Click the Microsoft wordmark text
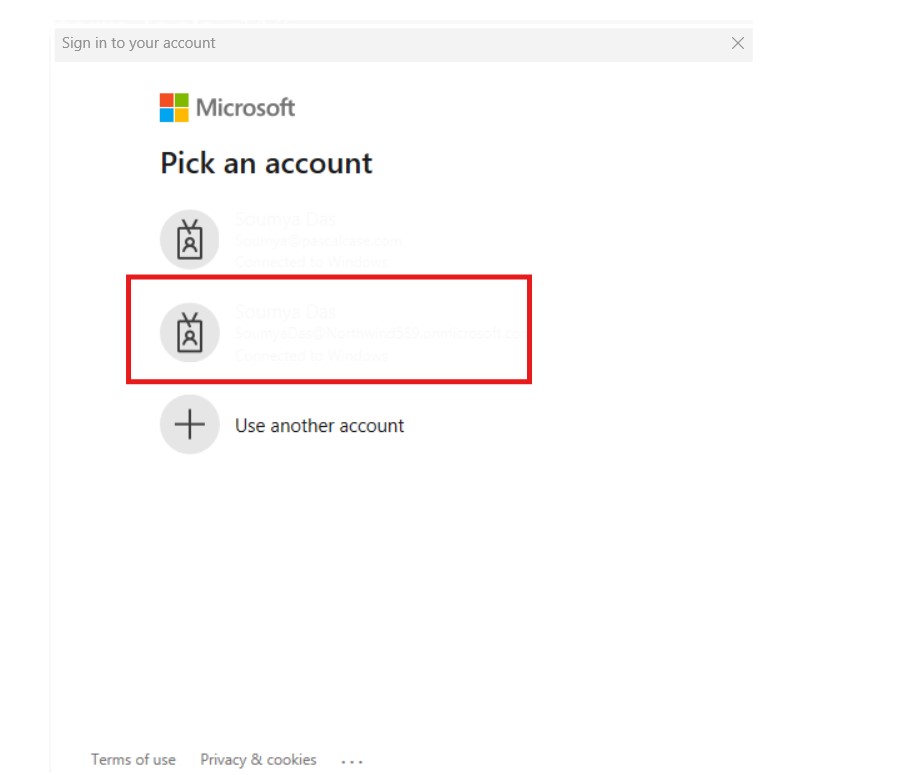This screenshot has height=775, width=911. [x=245, y=108]
